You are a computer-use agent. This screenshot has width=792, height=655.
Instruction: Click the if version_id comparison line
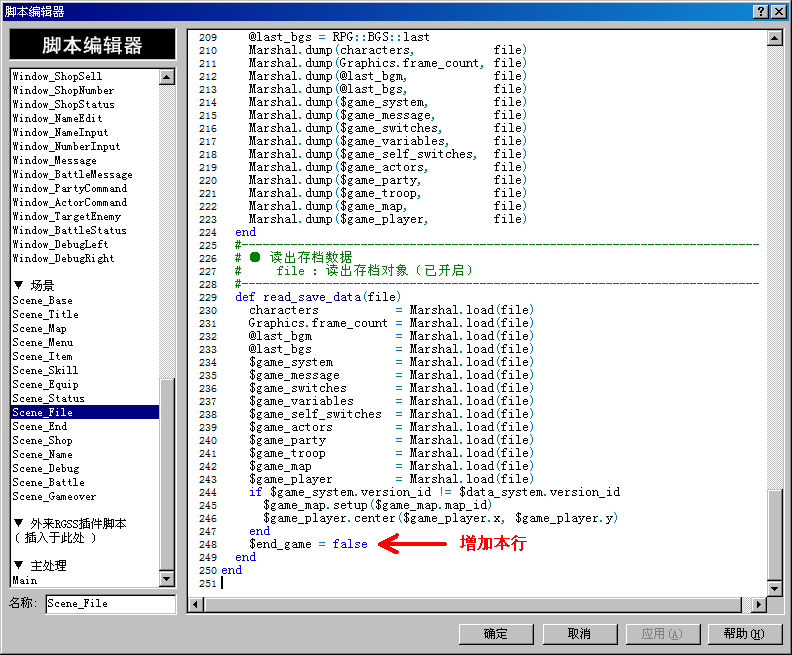[434, 492]
